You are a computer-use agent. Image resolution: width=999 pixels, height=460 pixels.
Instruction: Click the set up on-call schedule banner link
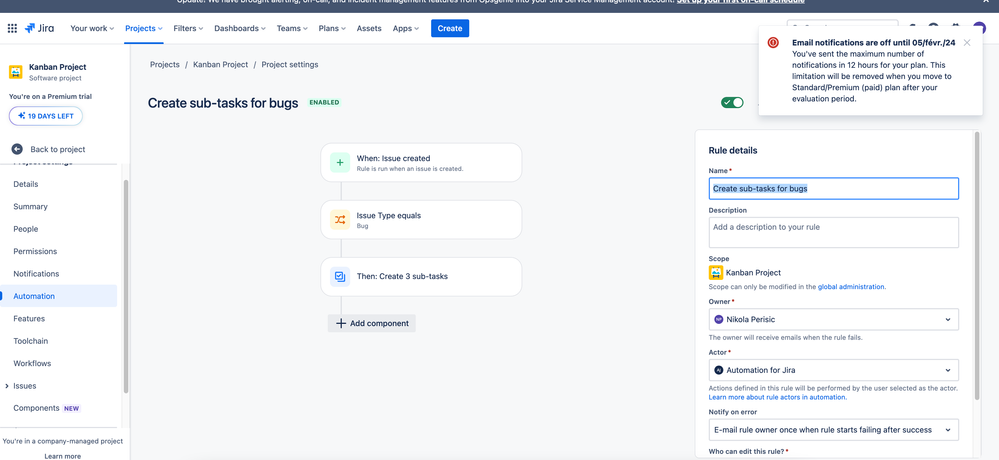click(x=740, y=2)
